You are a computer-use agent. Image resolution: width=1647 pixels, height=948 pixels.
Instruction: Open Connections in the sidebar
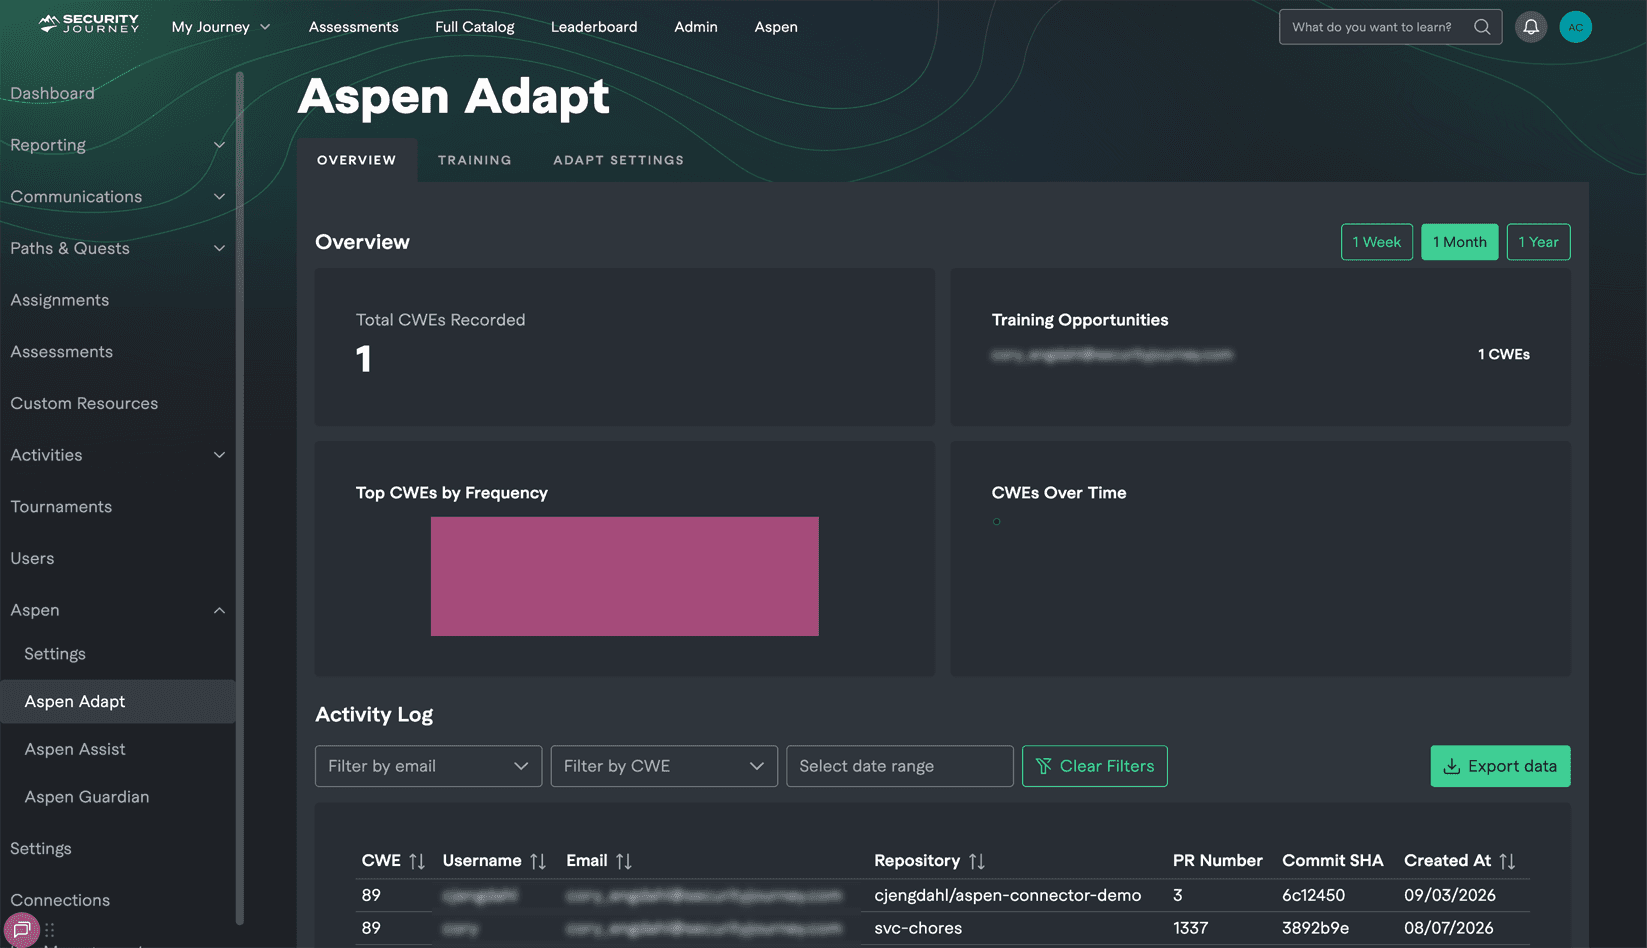tap(60, 900)
